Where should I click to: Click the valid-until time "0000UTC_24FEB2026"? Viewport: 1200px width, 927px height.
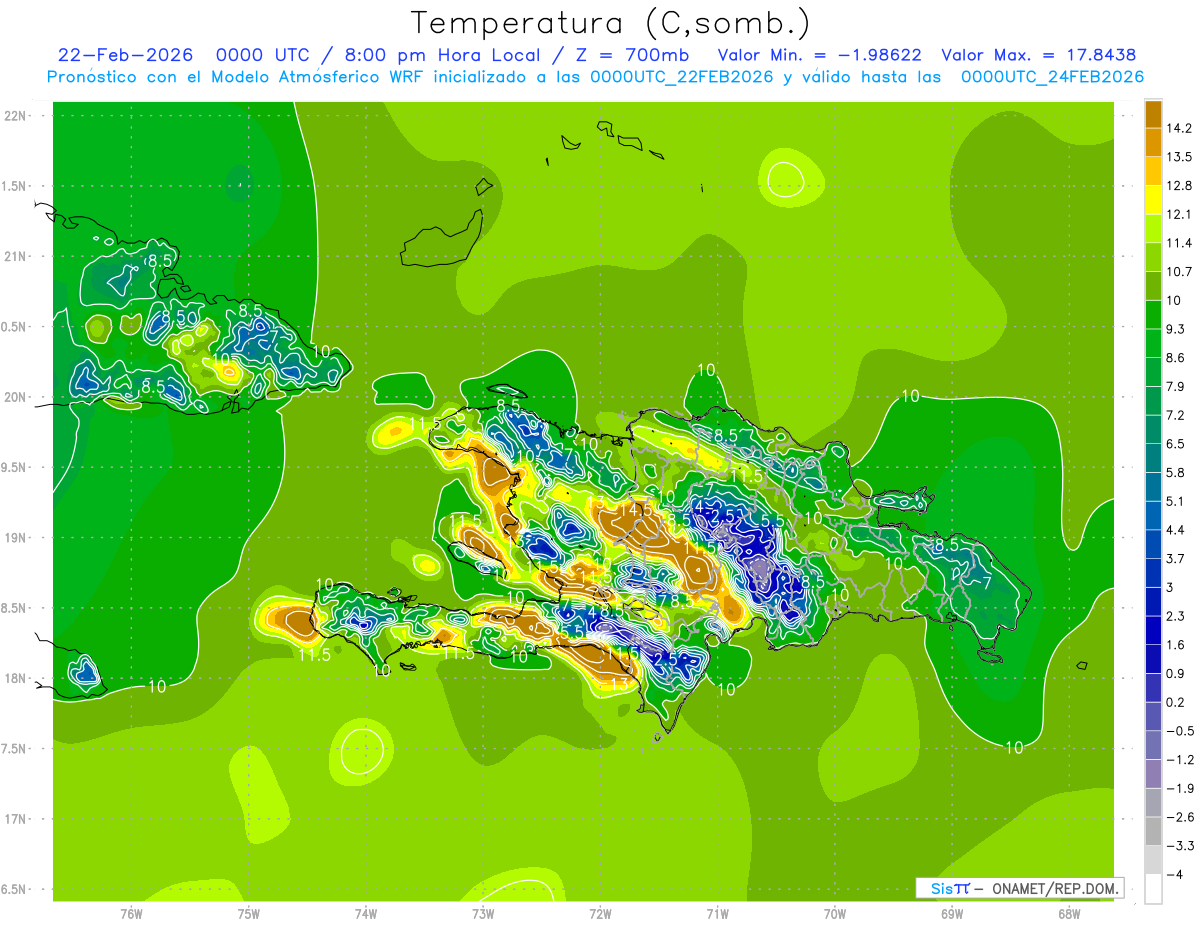tap(1052, 77)
